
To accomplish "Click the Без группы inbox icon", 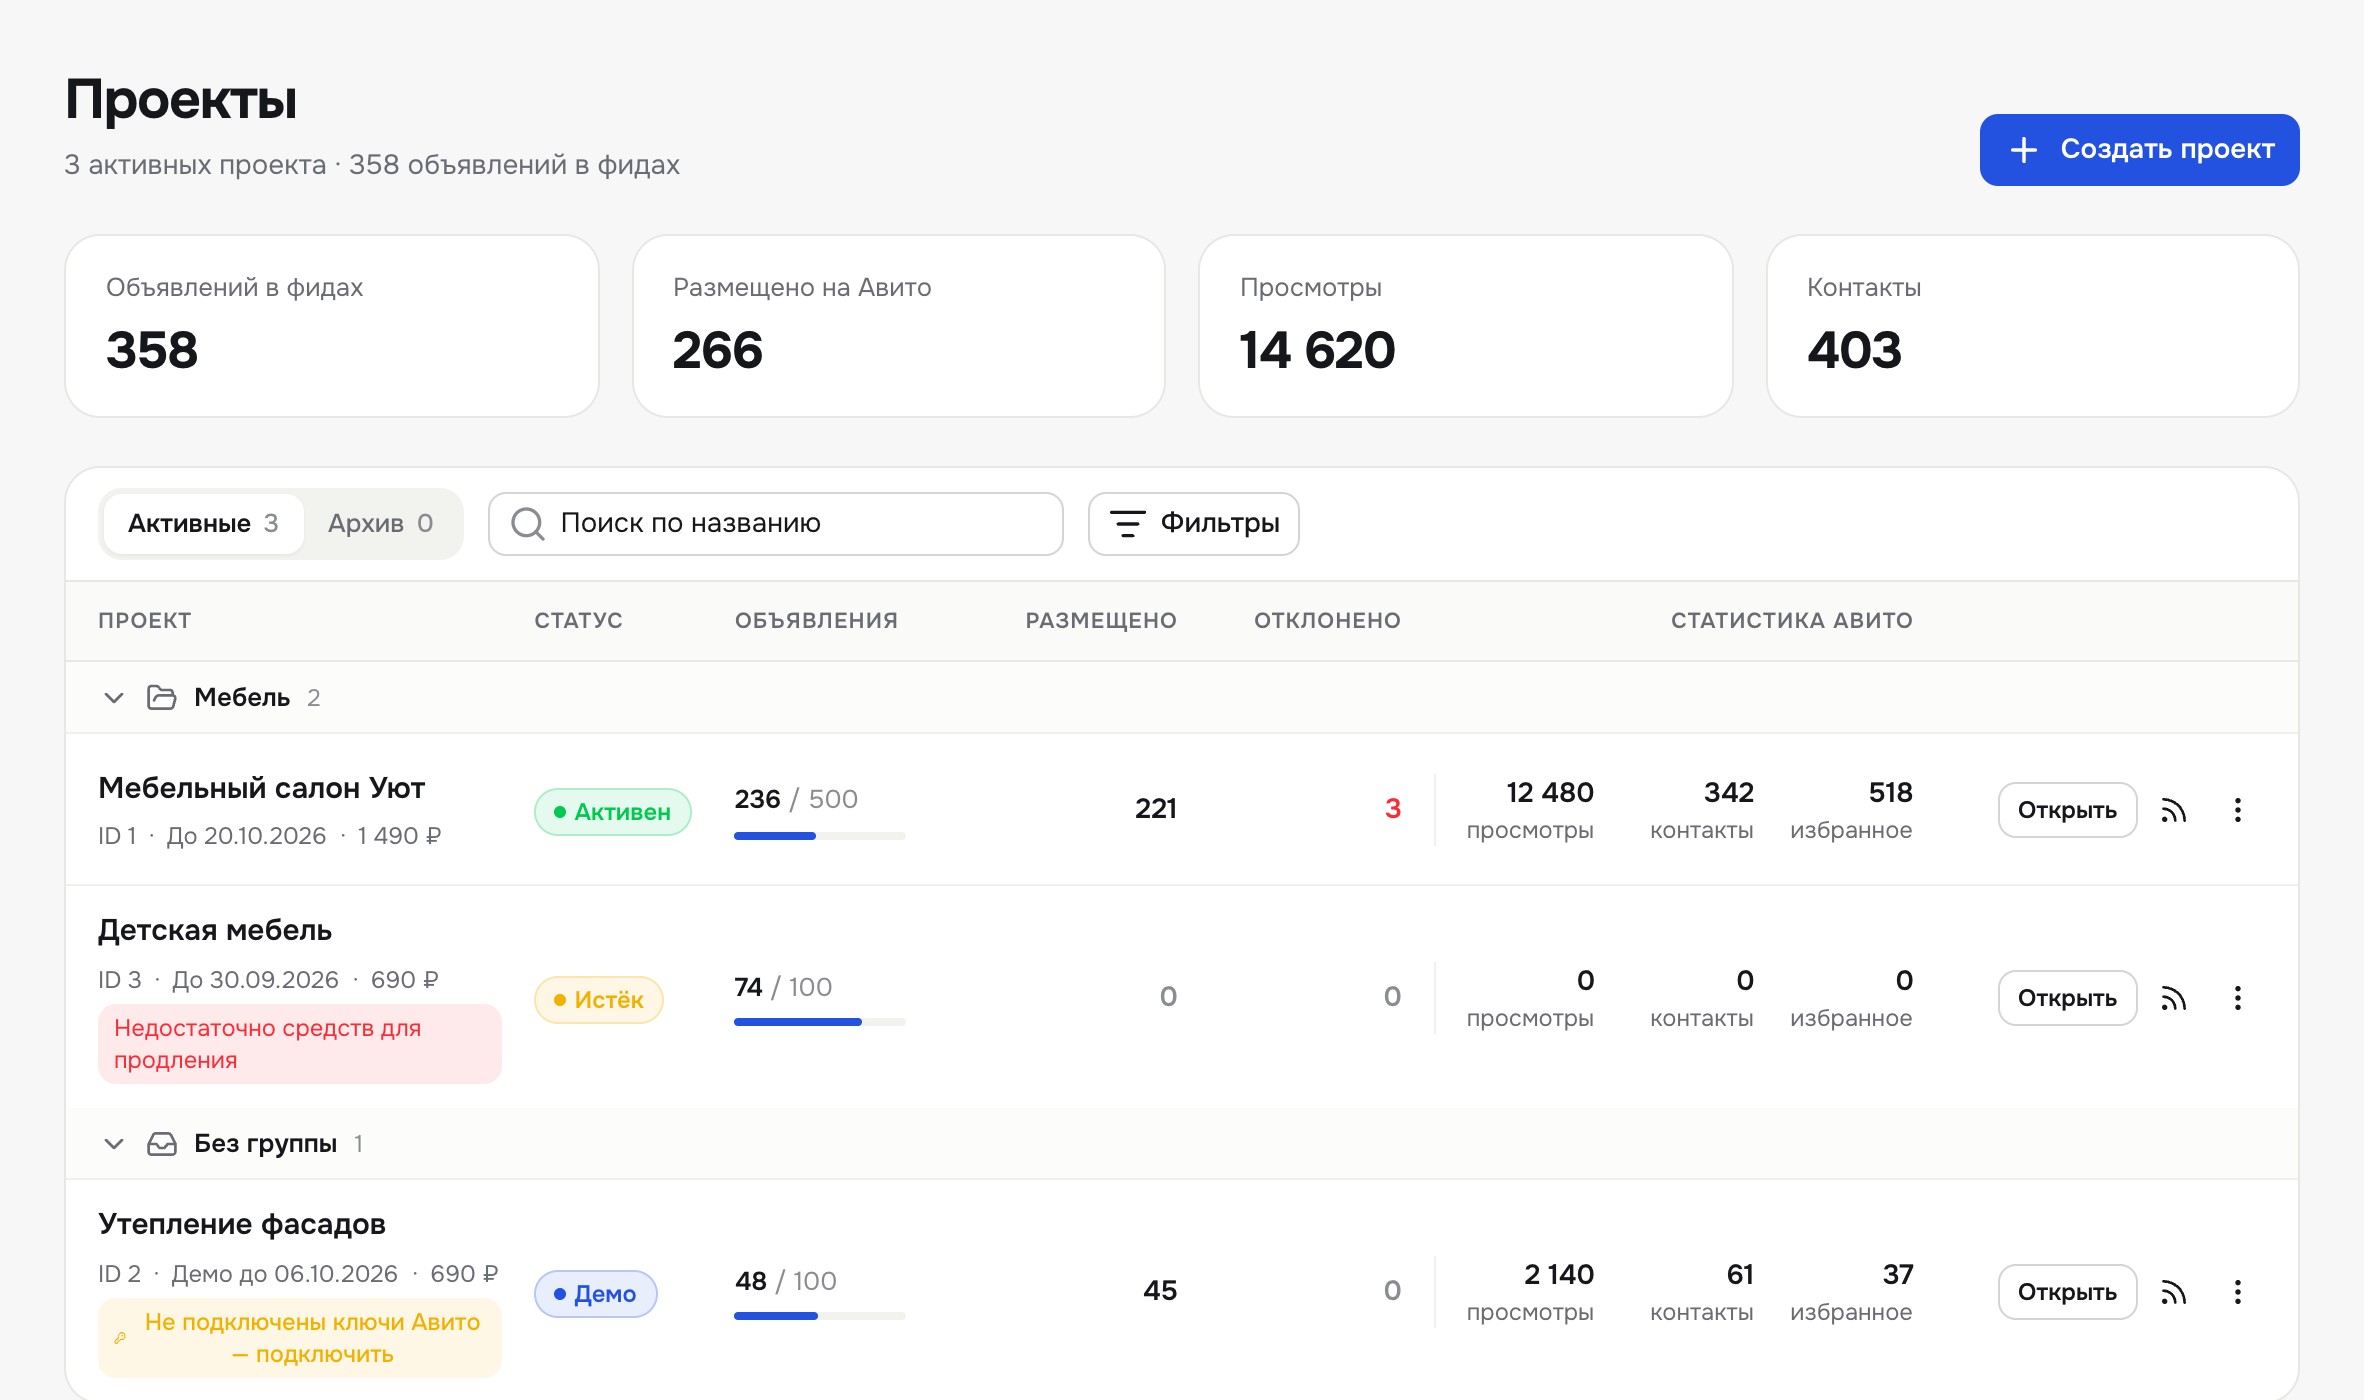I will pos(162,1143).
